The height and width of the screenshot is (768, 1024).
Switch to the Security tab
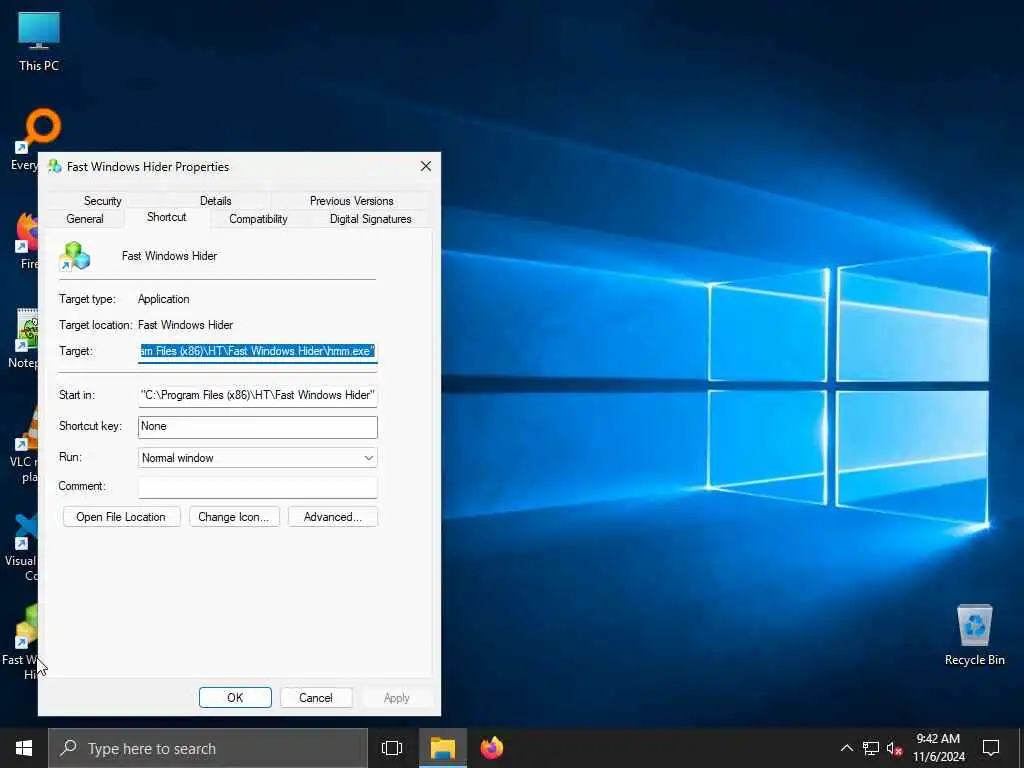(x=103, y=200)
